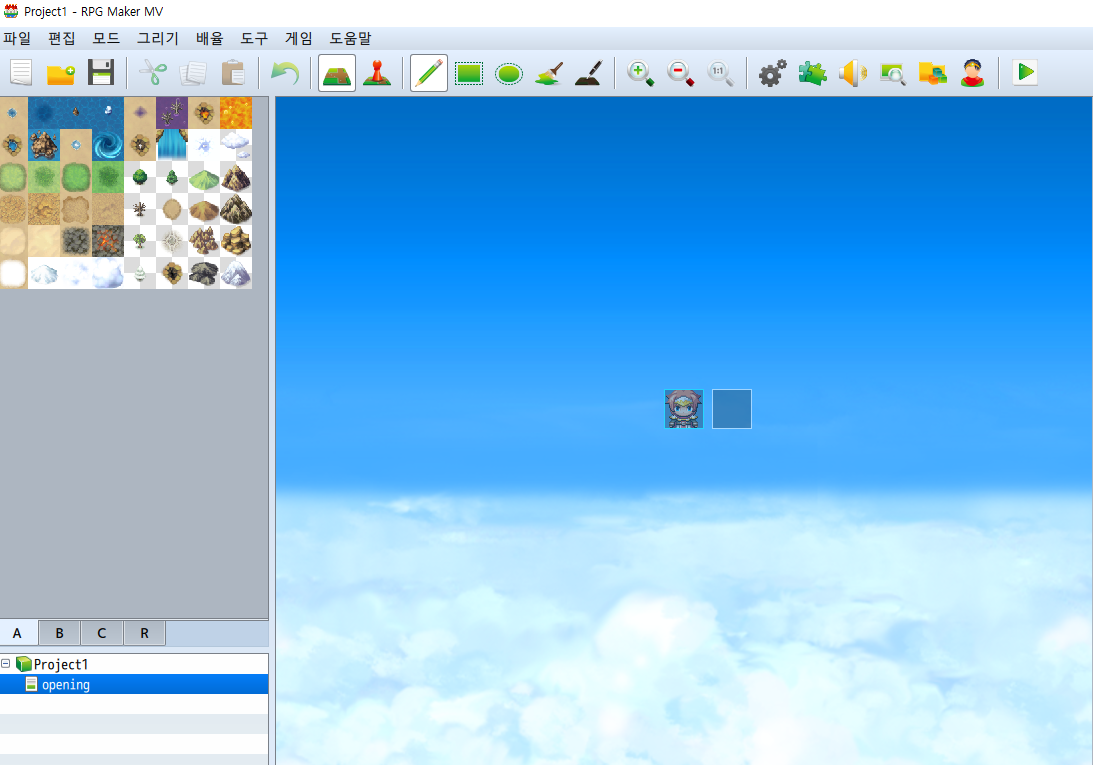Click the Copy icon
The width and height of the screenshot is (1093, 765).
coord(193,73)
